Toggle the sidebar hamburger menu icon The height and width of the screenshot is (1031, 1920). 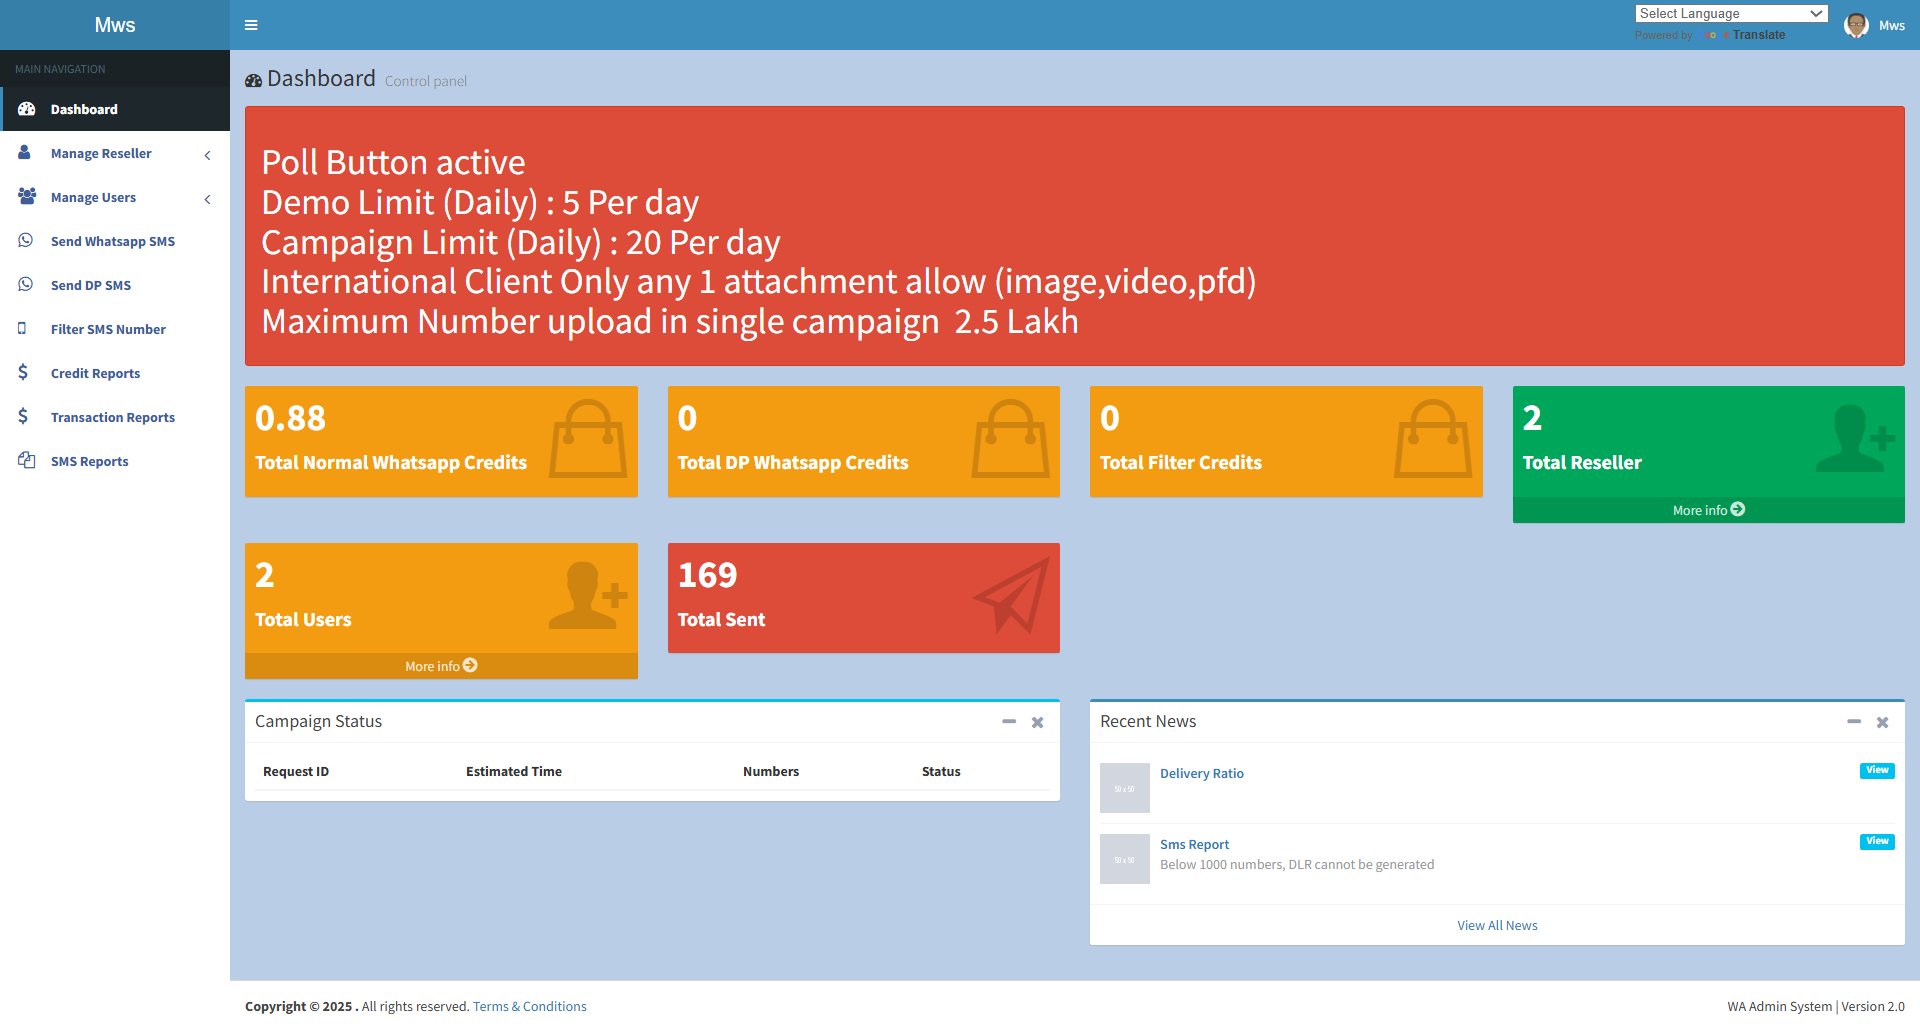251,25
